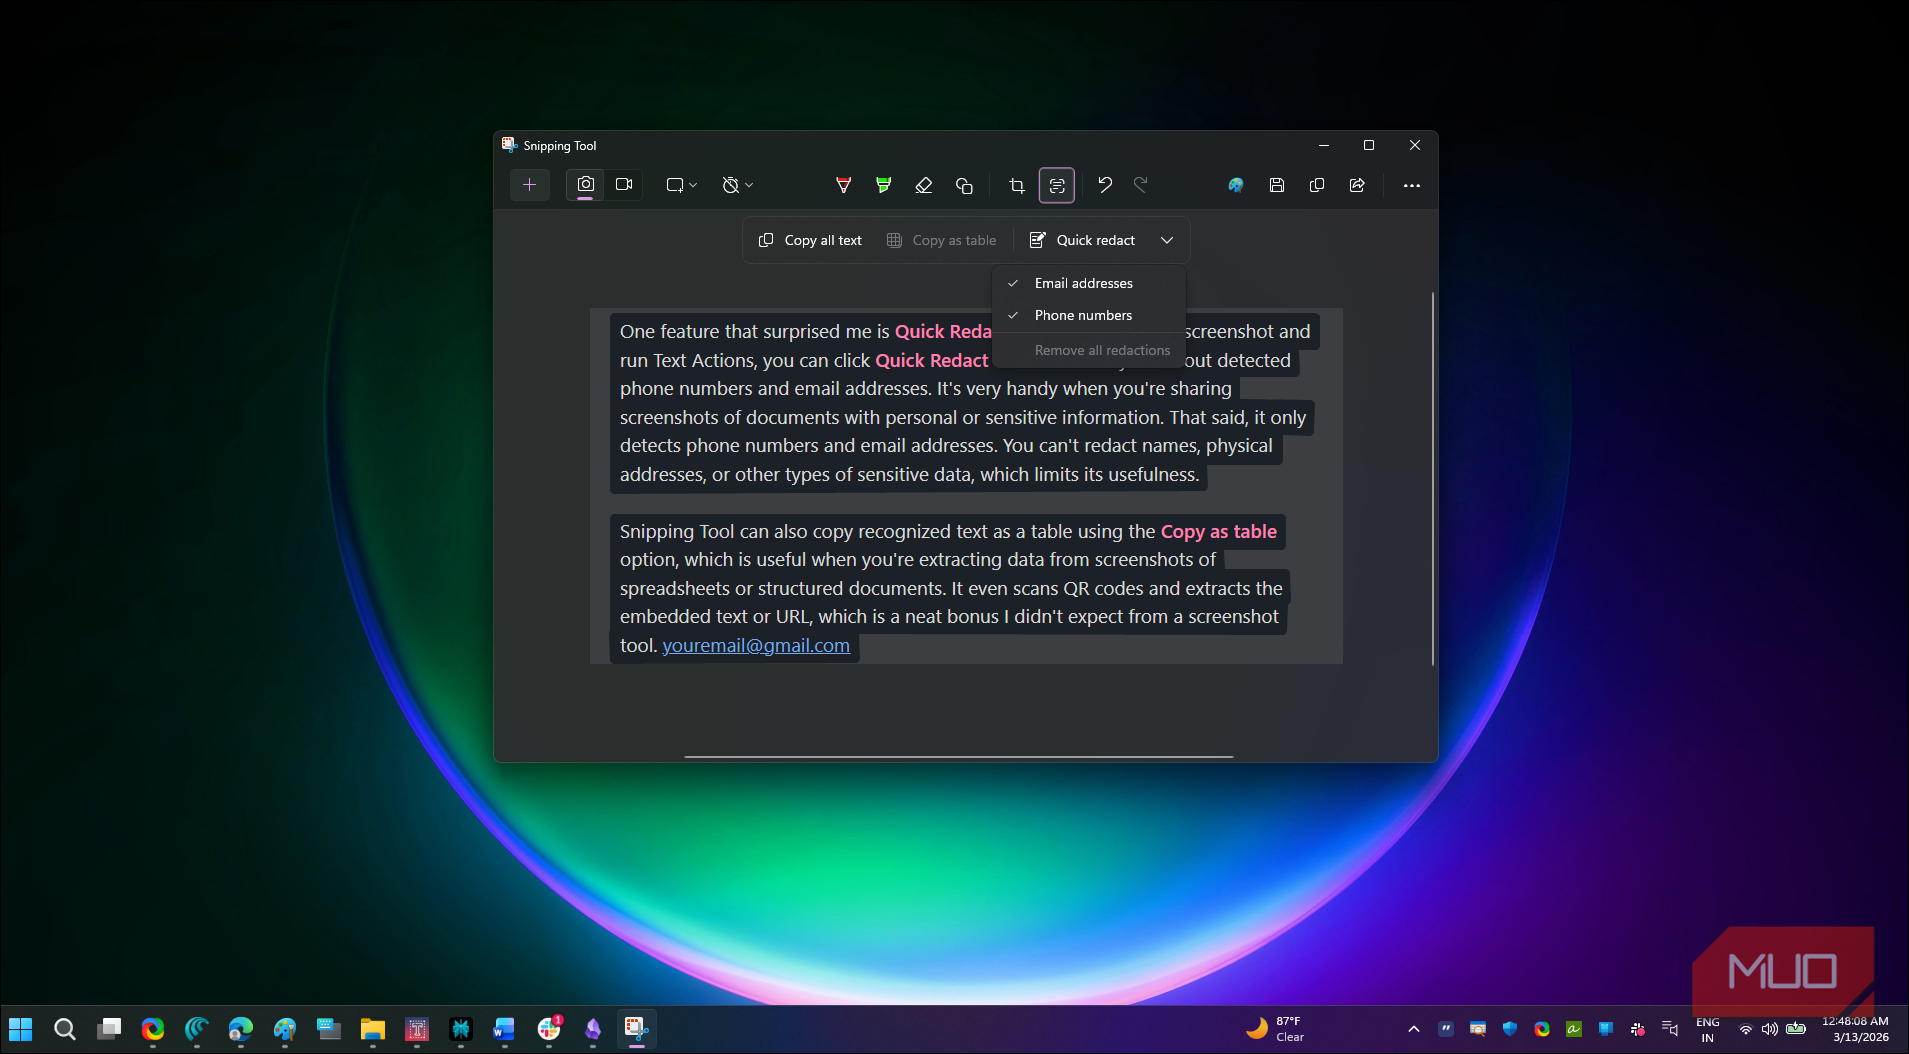Open the Windows Start menu

pyautogui.click(x=20, y=1029)
